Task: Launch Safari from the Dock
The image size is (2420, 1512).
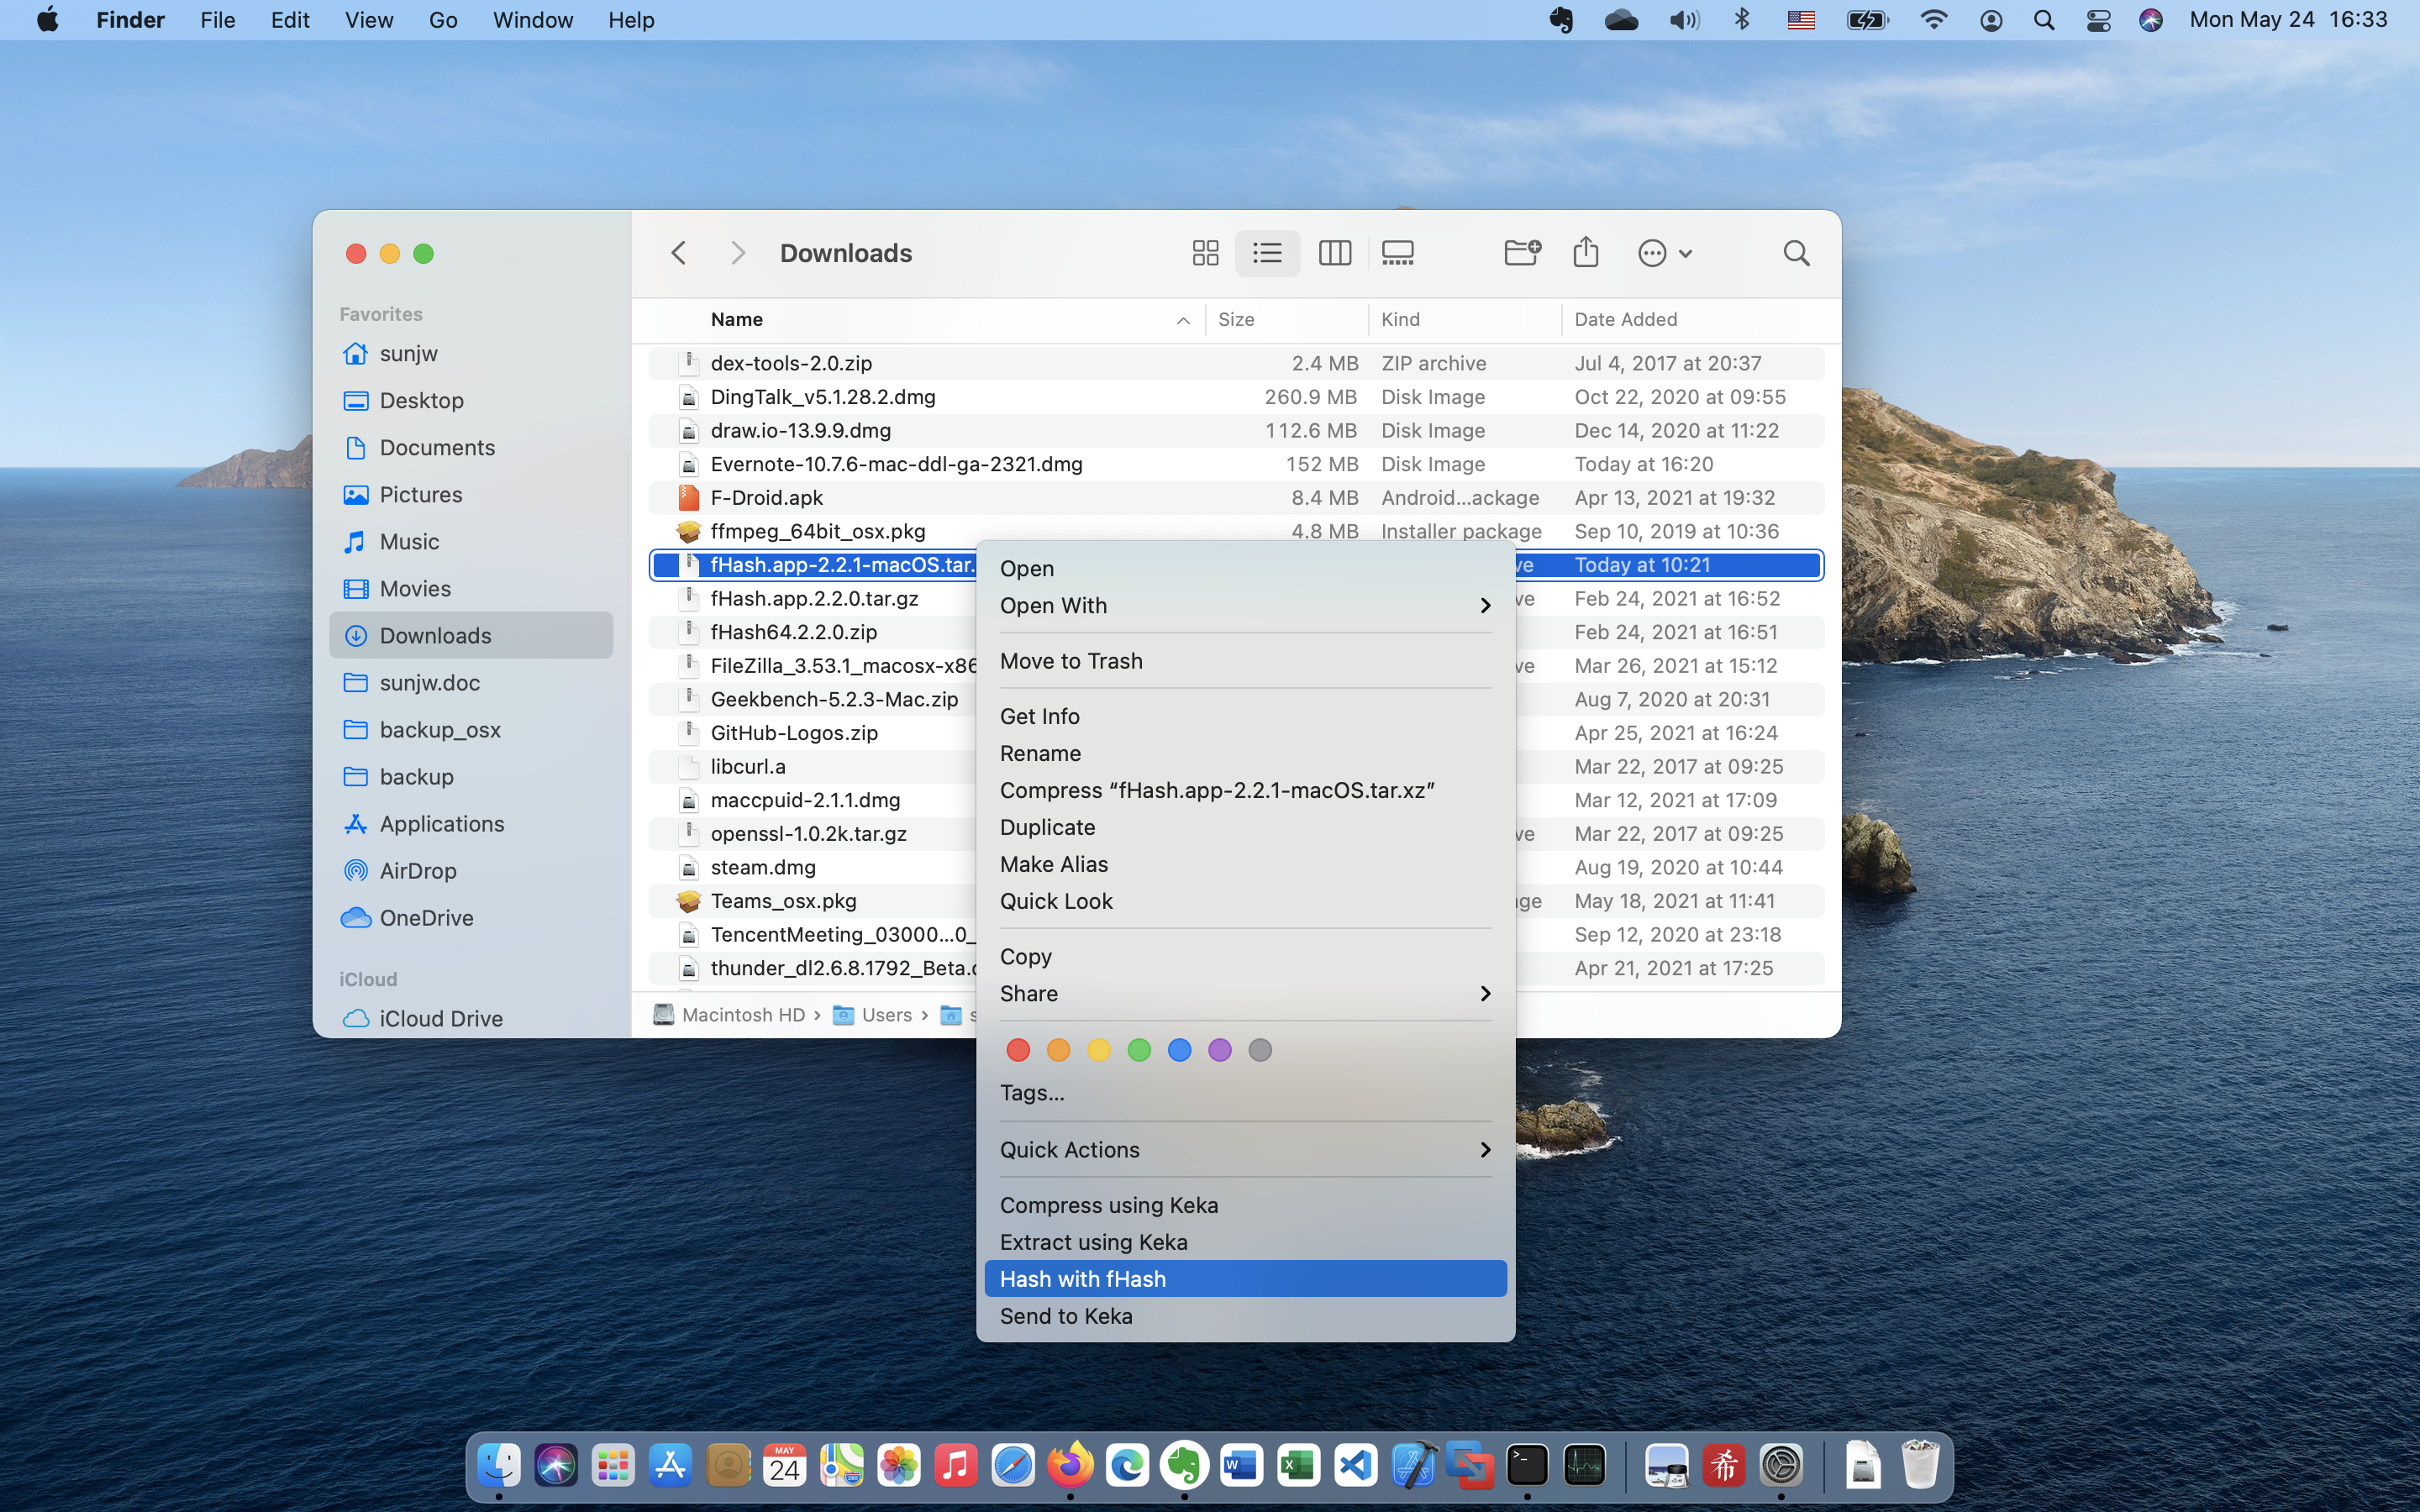Action: (1012, 1464)
